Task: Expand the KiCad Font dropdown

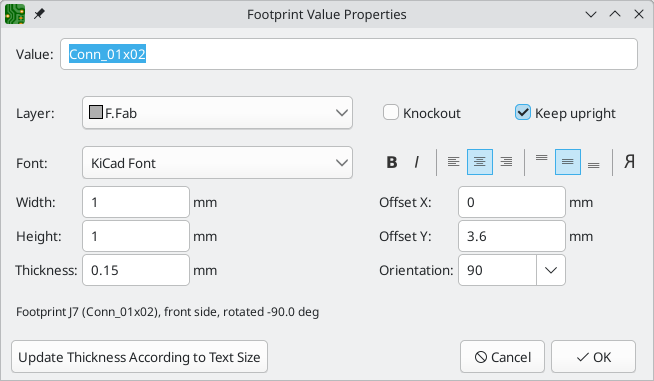Action: click(217, 163)
